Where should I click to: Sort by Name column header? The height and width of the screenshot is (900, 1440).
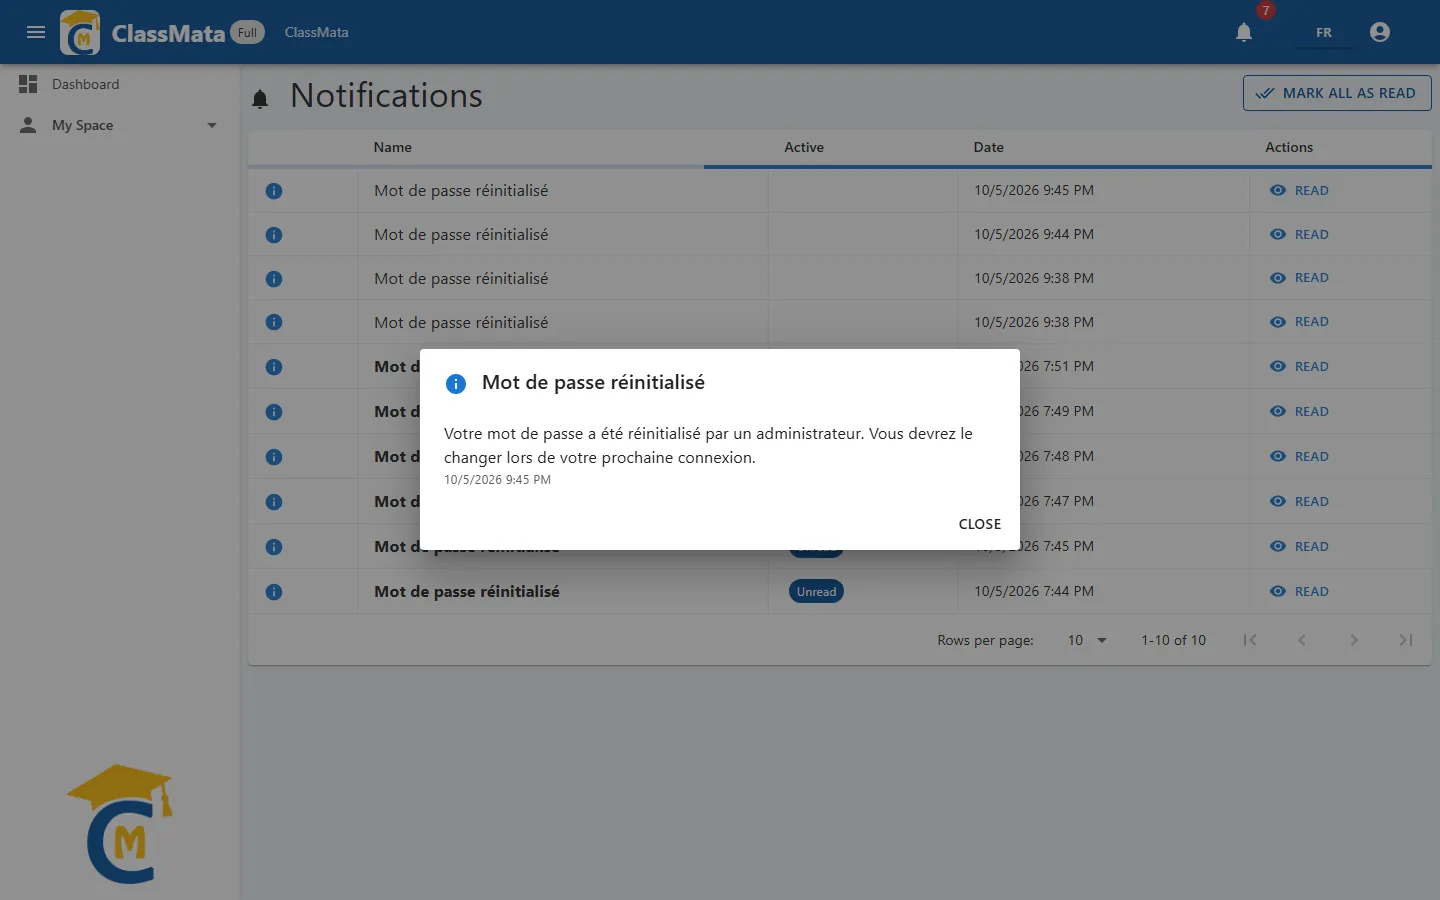pos(392,147)
